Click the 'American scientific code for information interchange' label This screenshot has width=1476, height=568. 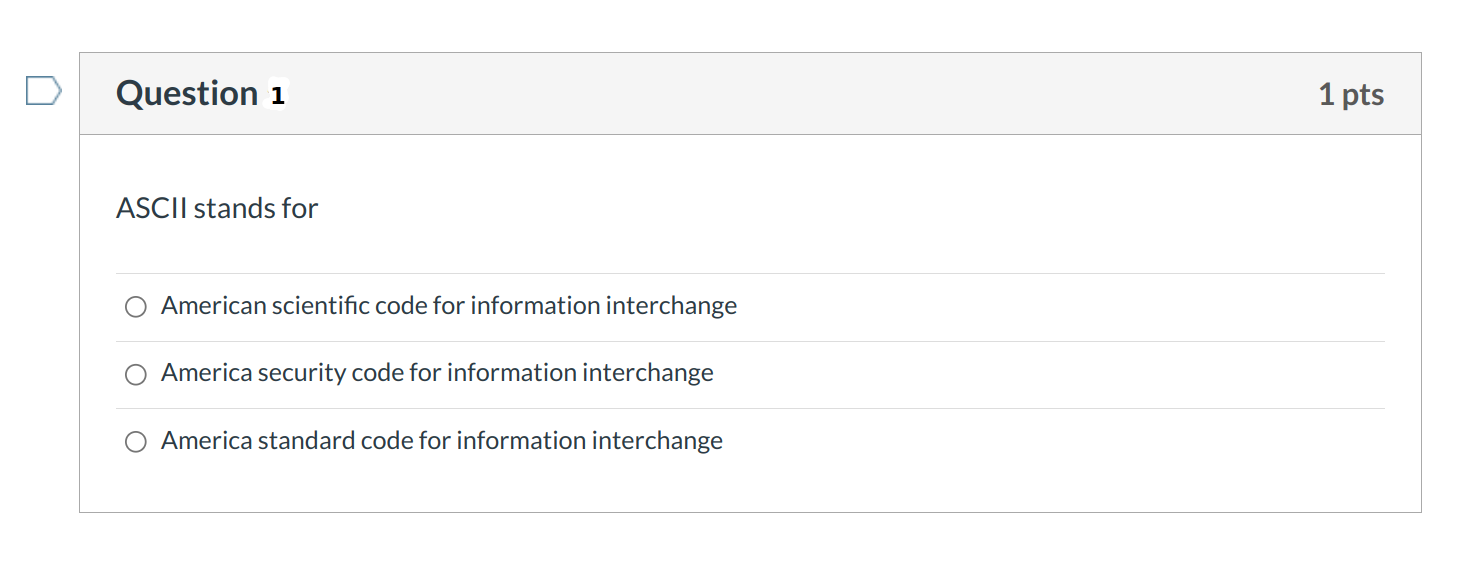tap(448, 306)
